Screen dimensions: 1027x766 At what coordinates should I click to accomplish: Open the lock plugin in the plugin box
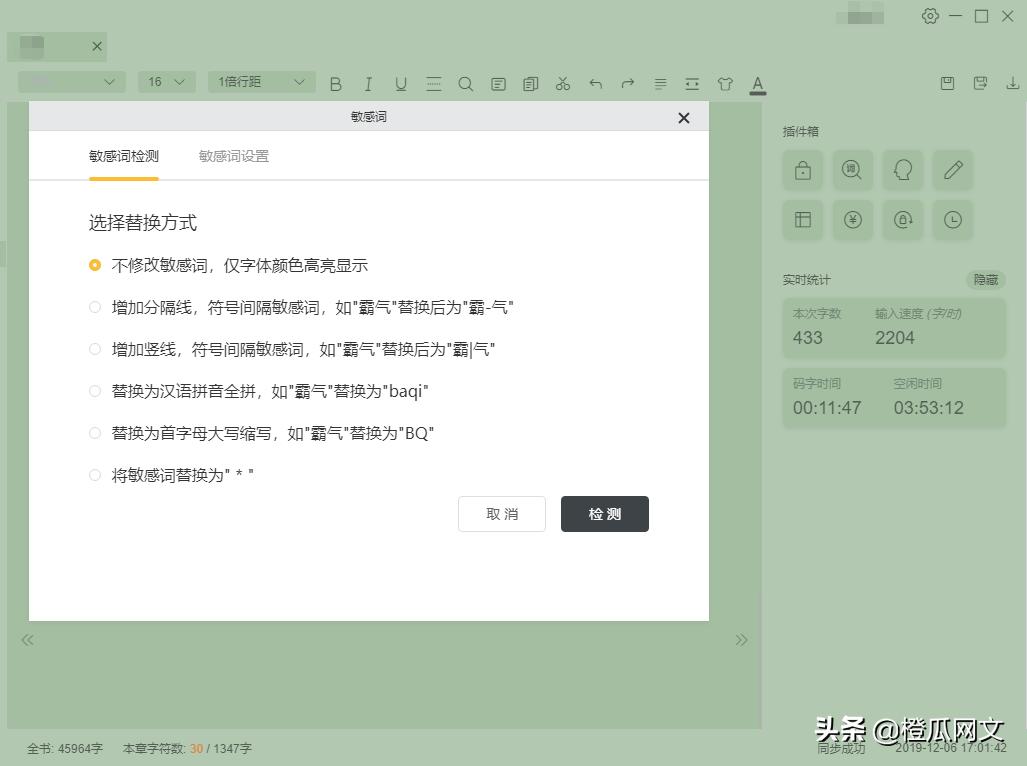point(802,170)
